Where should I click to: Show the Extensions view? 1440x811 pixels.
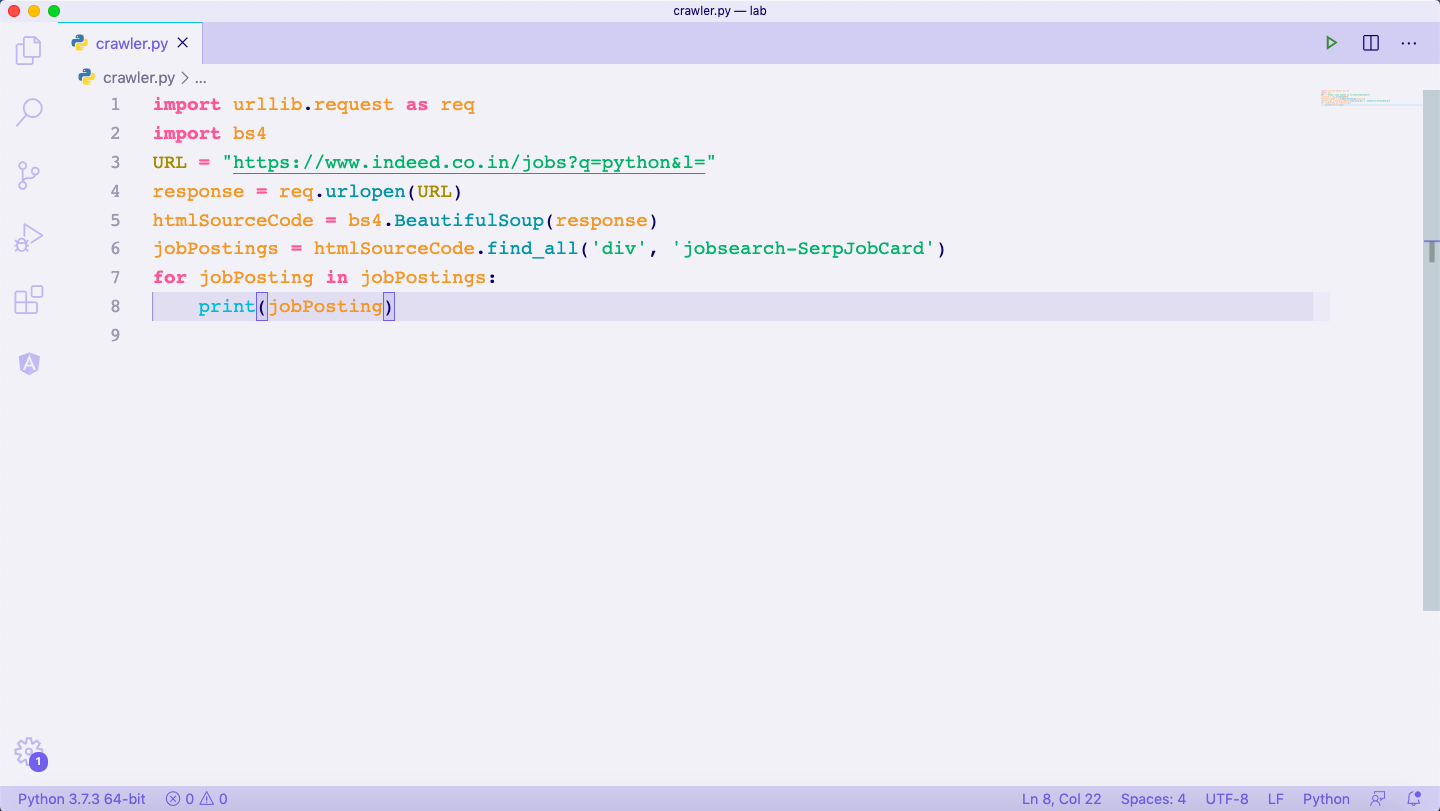[x=29, y=300]
